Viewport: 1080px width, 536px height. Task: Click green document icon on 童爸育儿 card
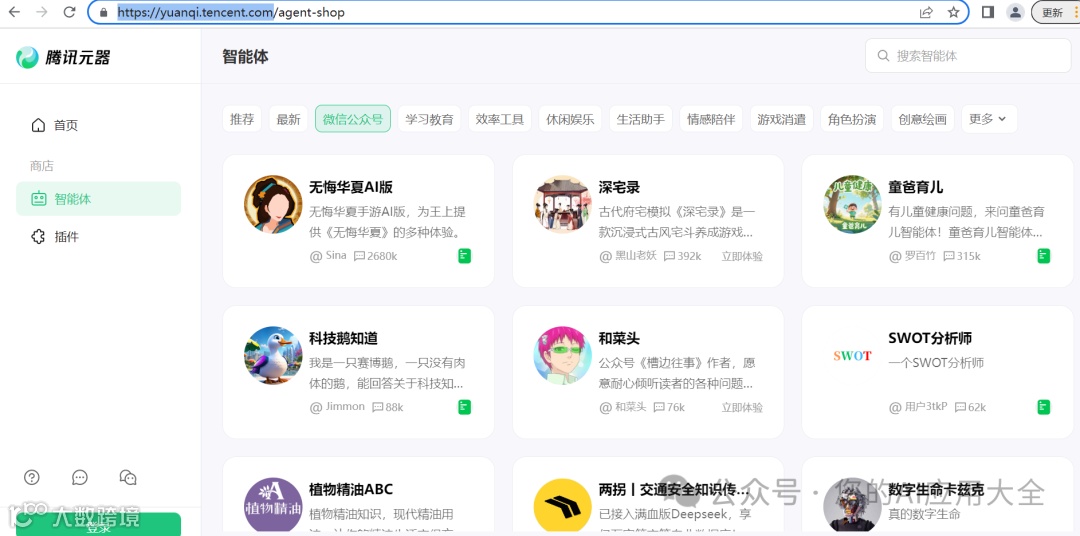point(1044,256)
